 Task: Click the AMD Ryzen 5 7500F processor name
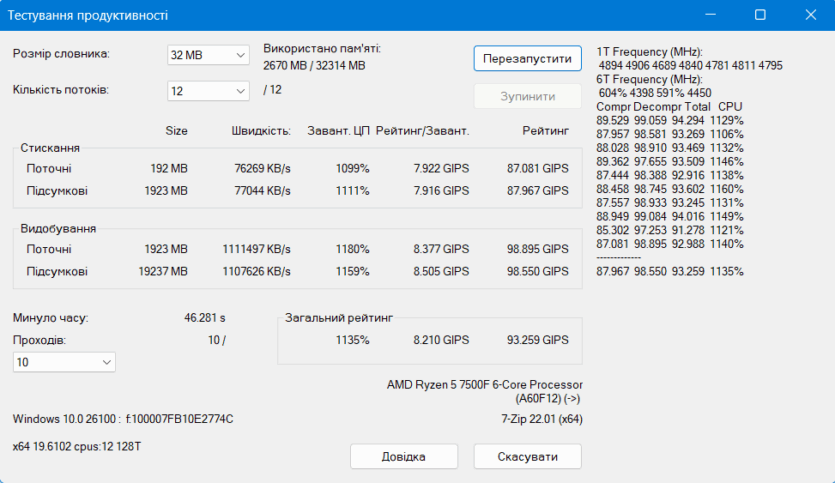click(484, 385)
